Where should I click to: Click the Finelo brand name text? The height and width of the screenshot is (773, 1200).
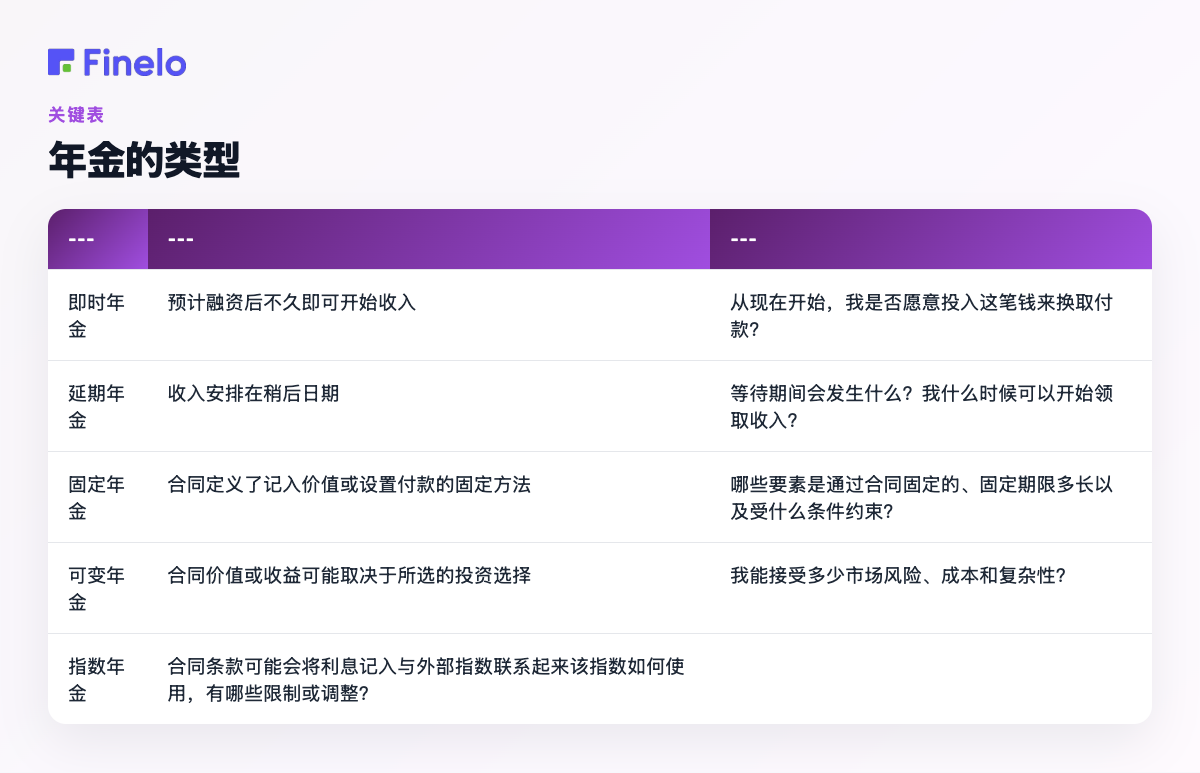[x=135, y=62]
